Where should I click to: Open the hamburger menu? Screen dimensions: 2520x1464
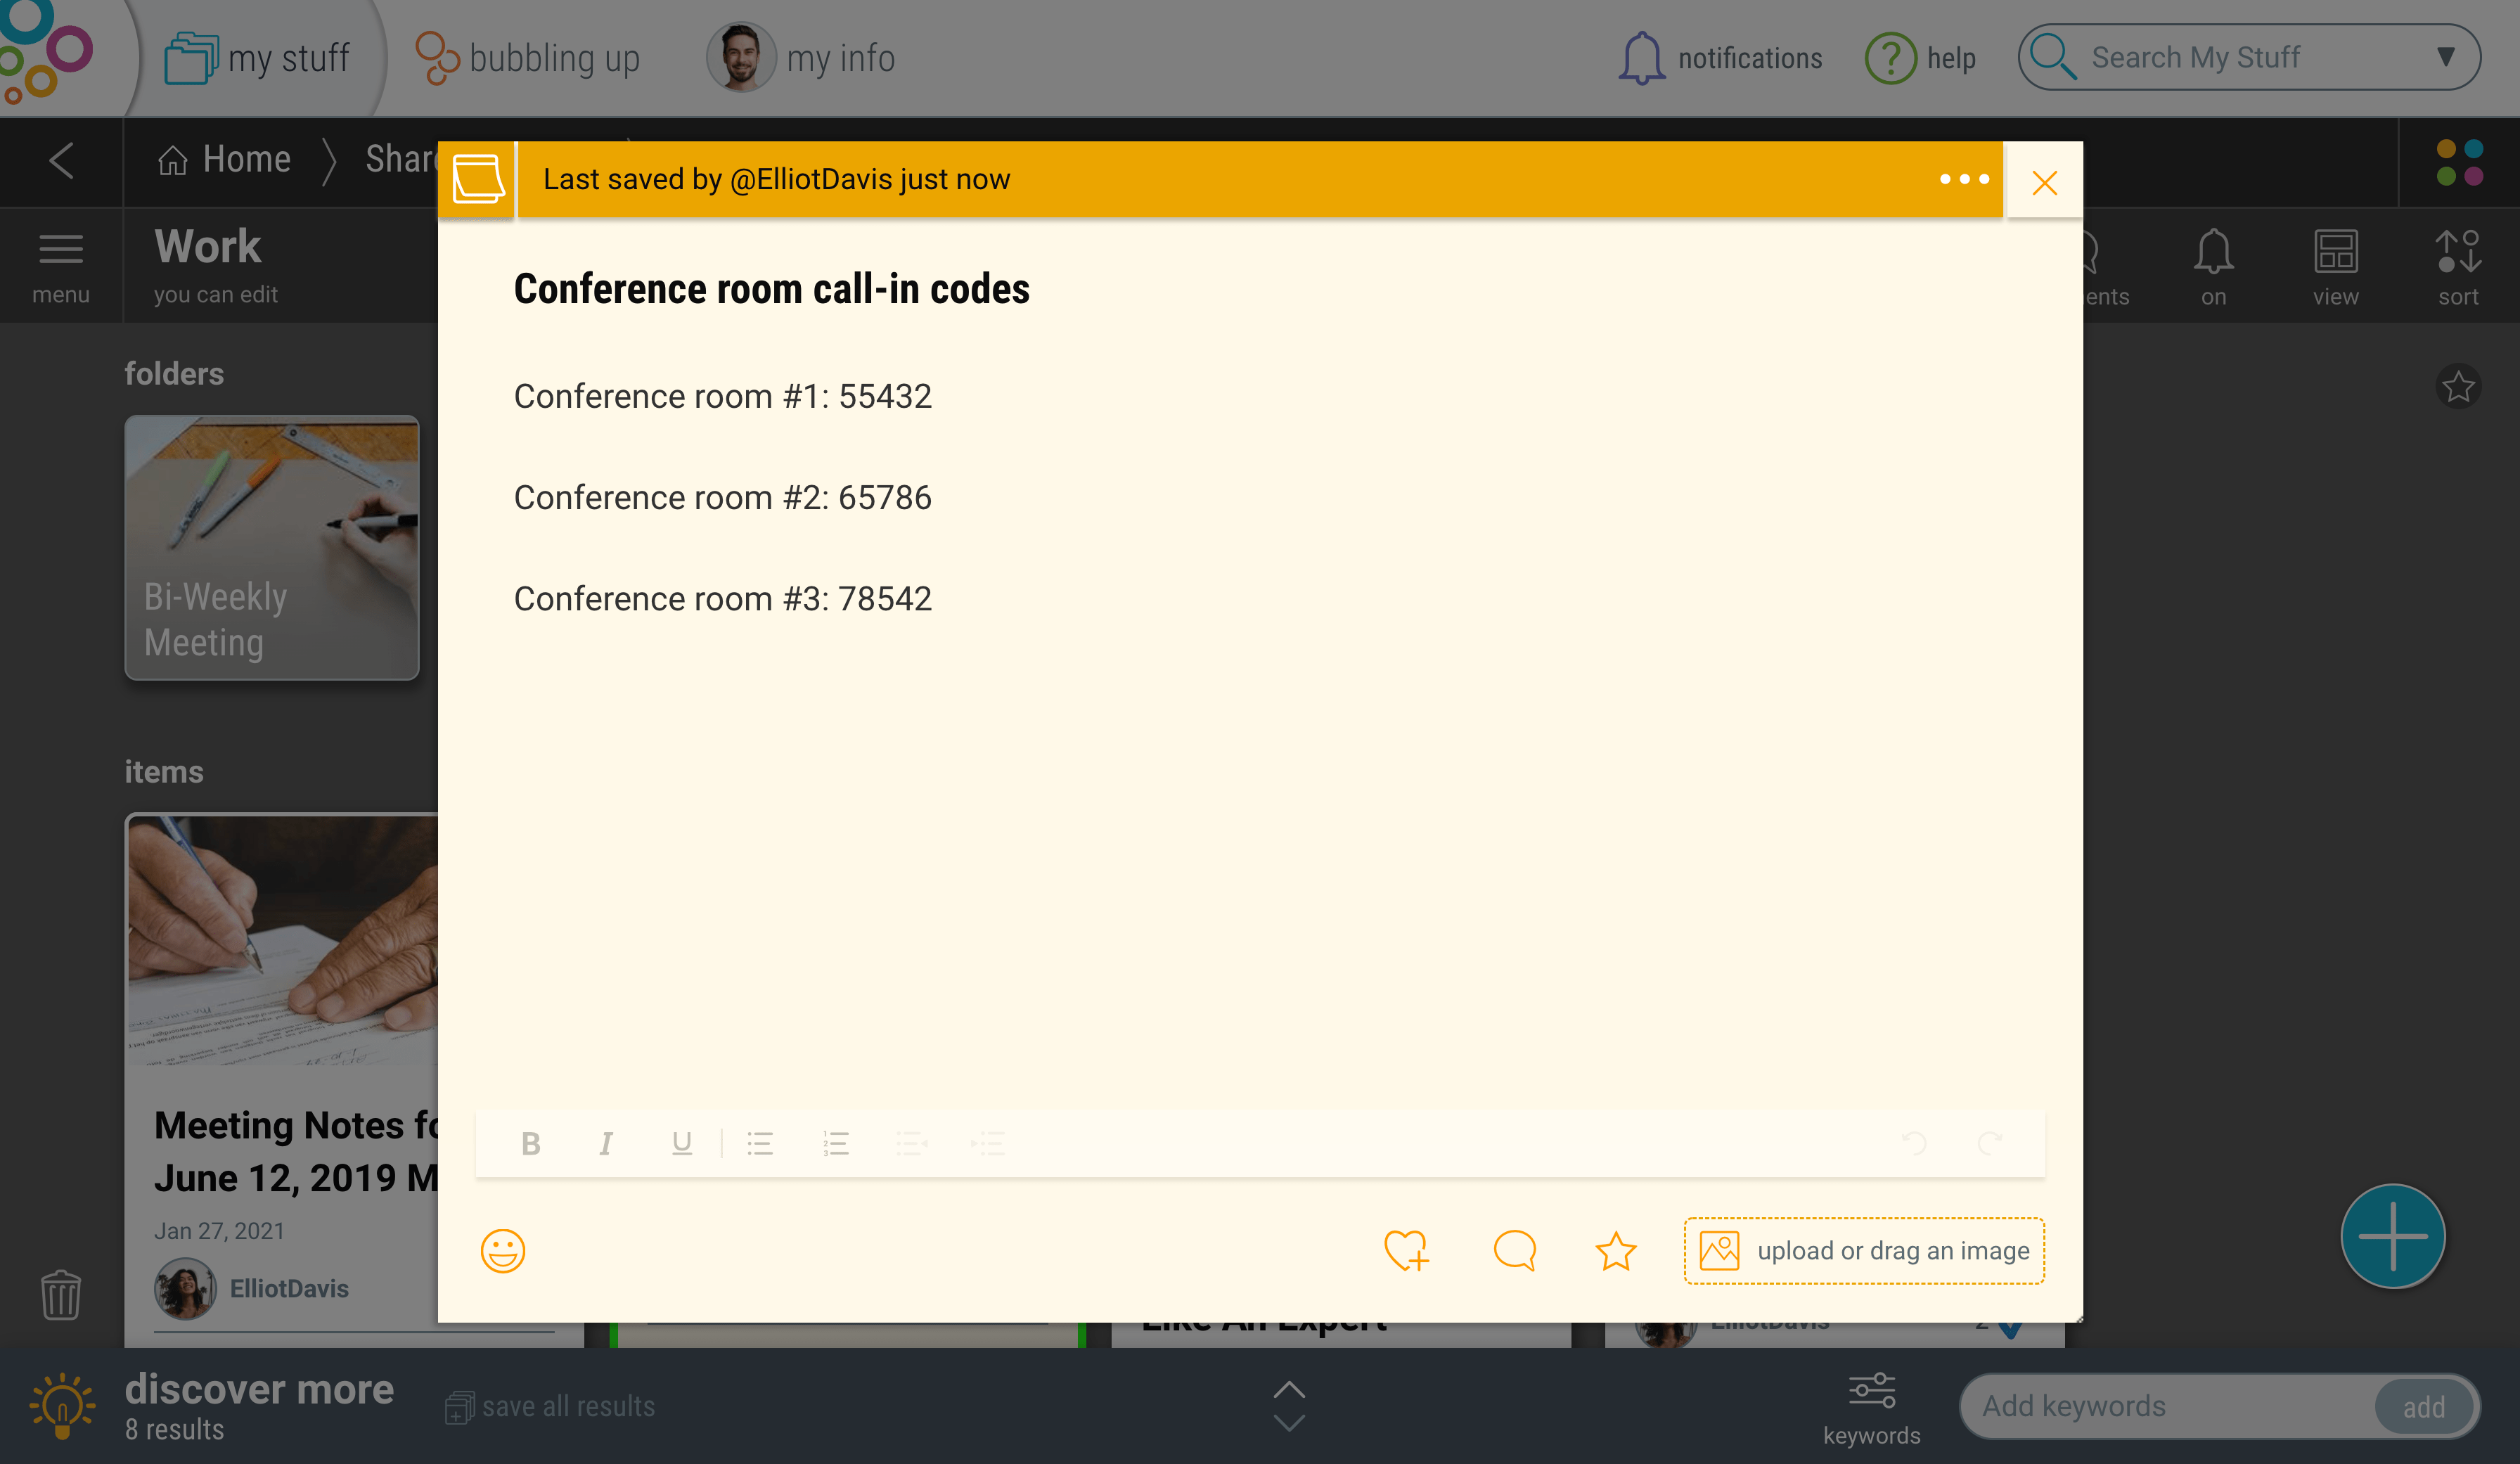[61, 268]
